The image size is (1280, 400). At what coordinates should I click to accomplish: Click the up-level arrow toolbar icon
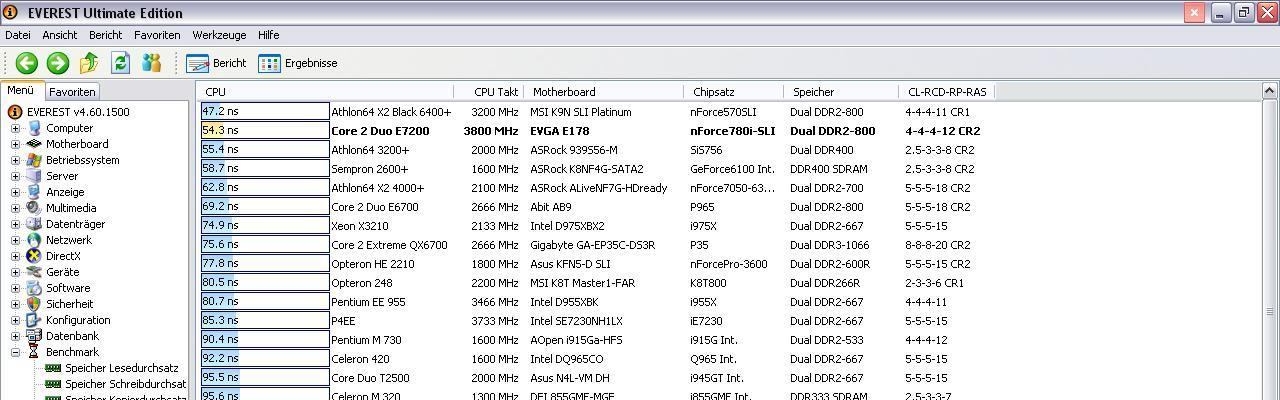coord(89,63)
